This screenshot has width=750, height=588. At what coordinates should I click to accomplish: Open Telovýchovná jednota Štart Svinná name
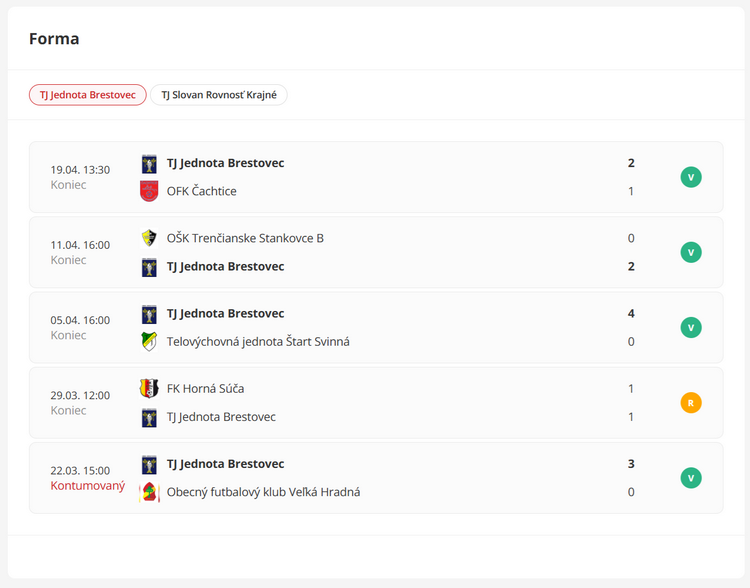tap(258, 342)
